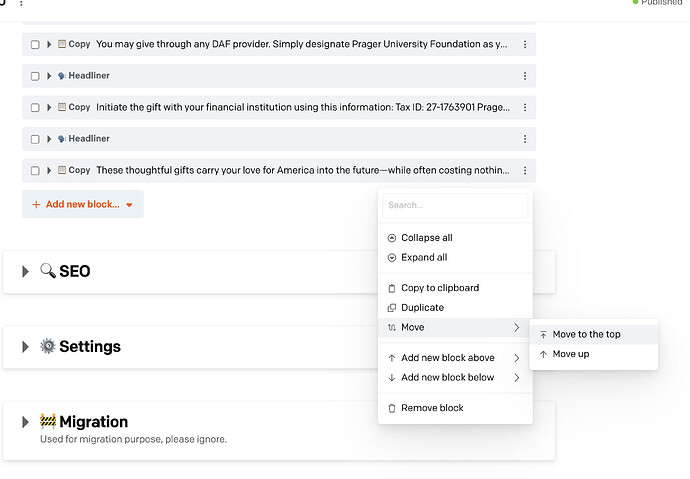Click the Headliner icon on the first Headliner row
Viewport: 690px width, 479px height.
[62, 76]
